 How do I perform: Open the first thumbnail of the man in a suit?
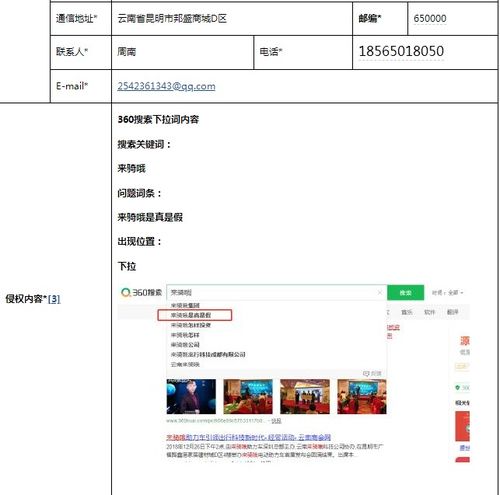click(191, 397)
